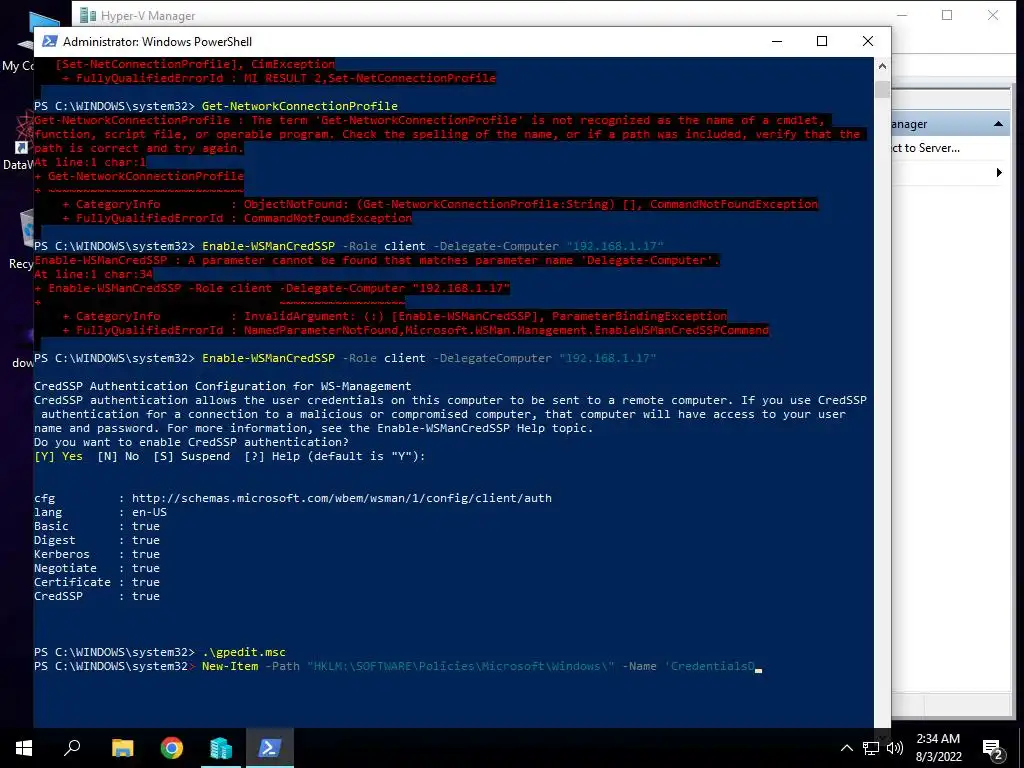The image size is (1024, 768).
Task: Click the current New-Item command line
Action: [398, 666]
